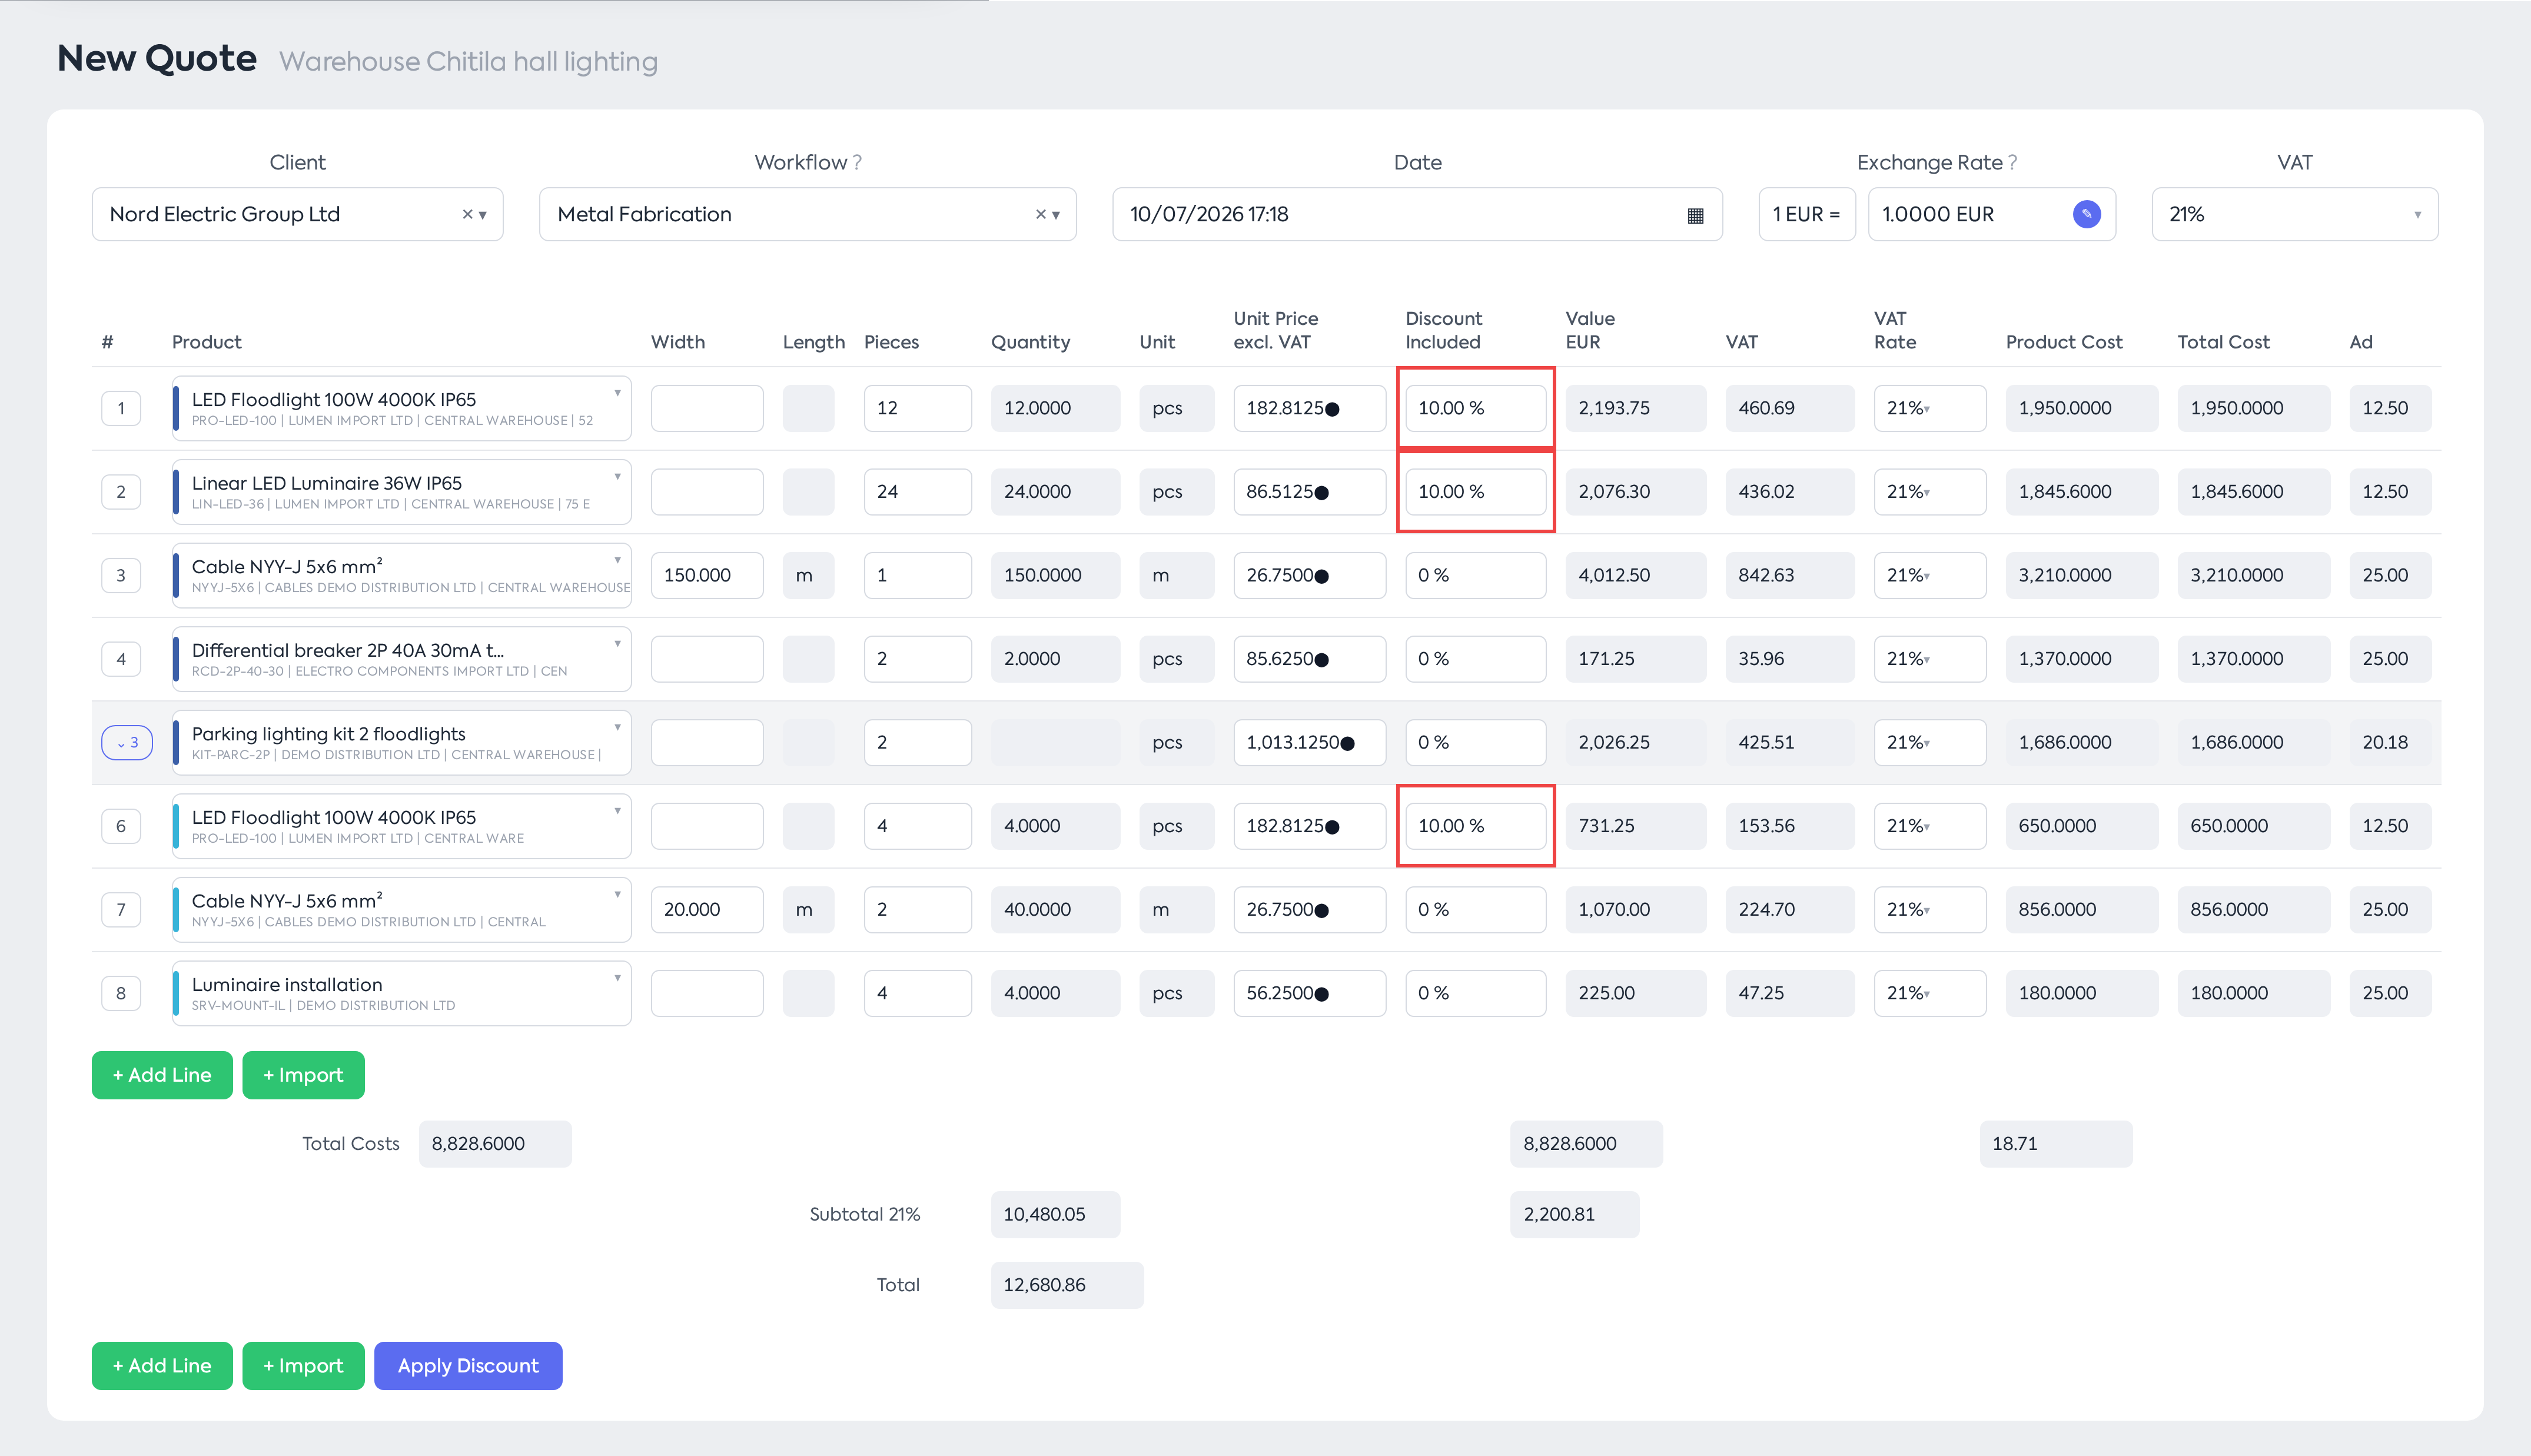
Task: Click the dot beside unit price 1,013.1250
Action: pyautogui.click(x=1347, y=743)
